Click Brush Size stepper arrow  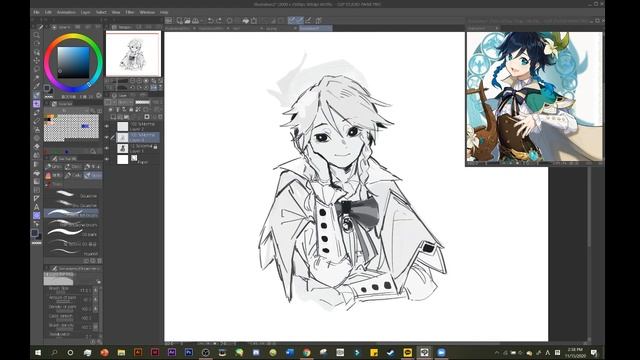(x=96, y=290)
